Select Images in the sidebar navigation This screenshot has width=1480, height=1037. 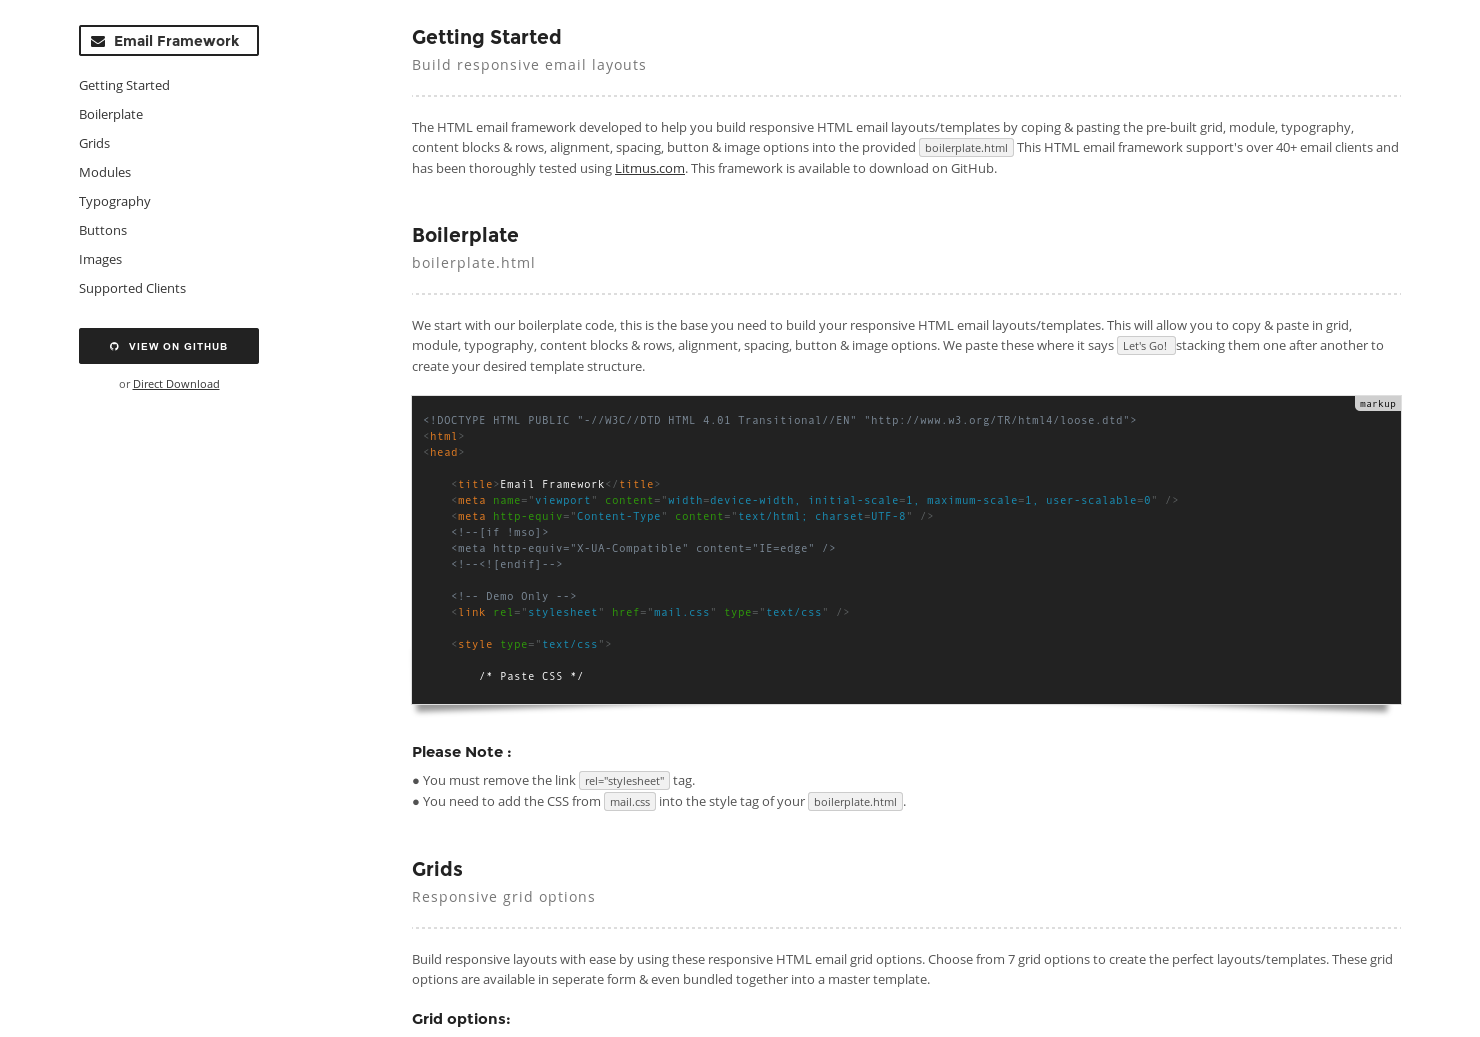click(x=100, y=259)
